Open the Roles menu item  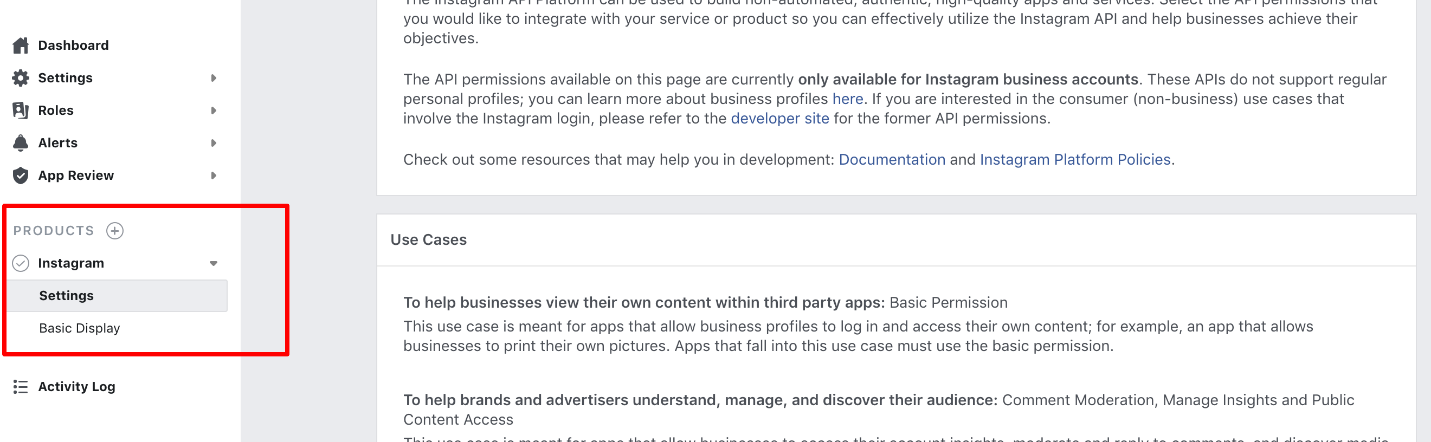pos(56,110)
